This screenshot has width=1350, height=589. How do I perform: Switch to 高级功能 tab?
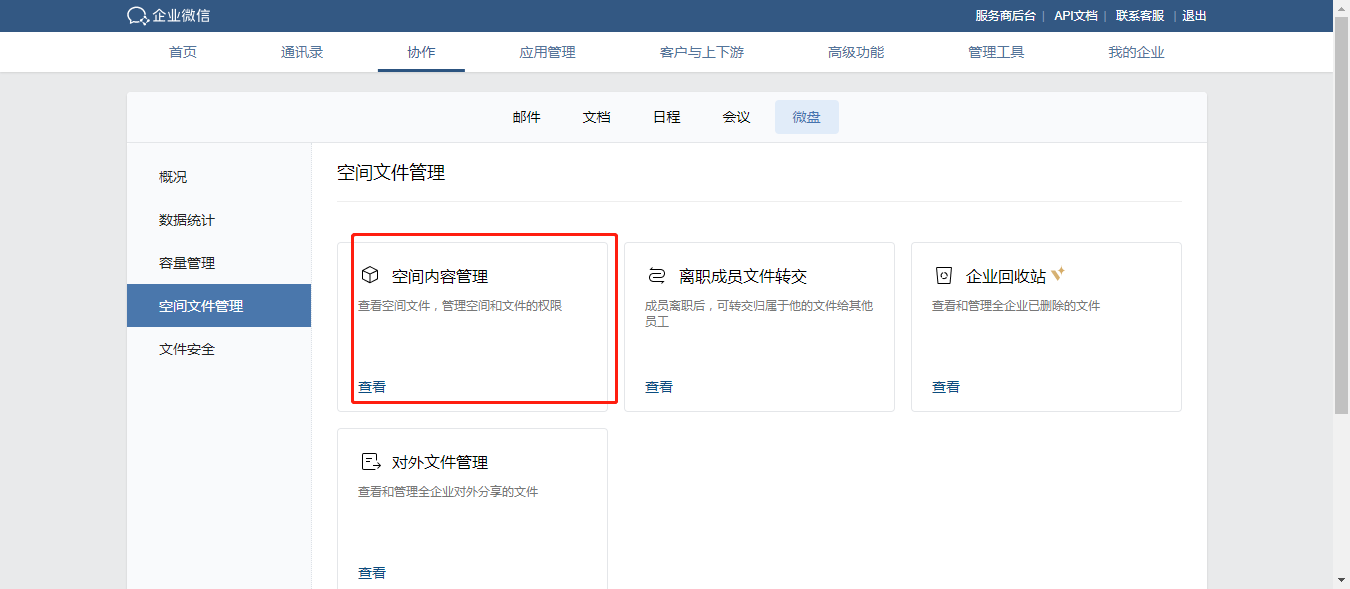tap(856, 52)
